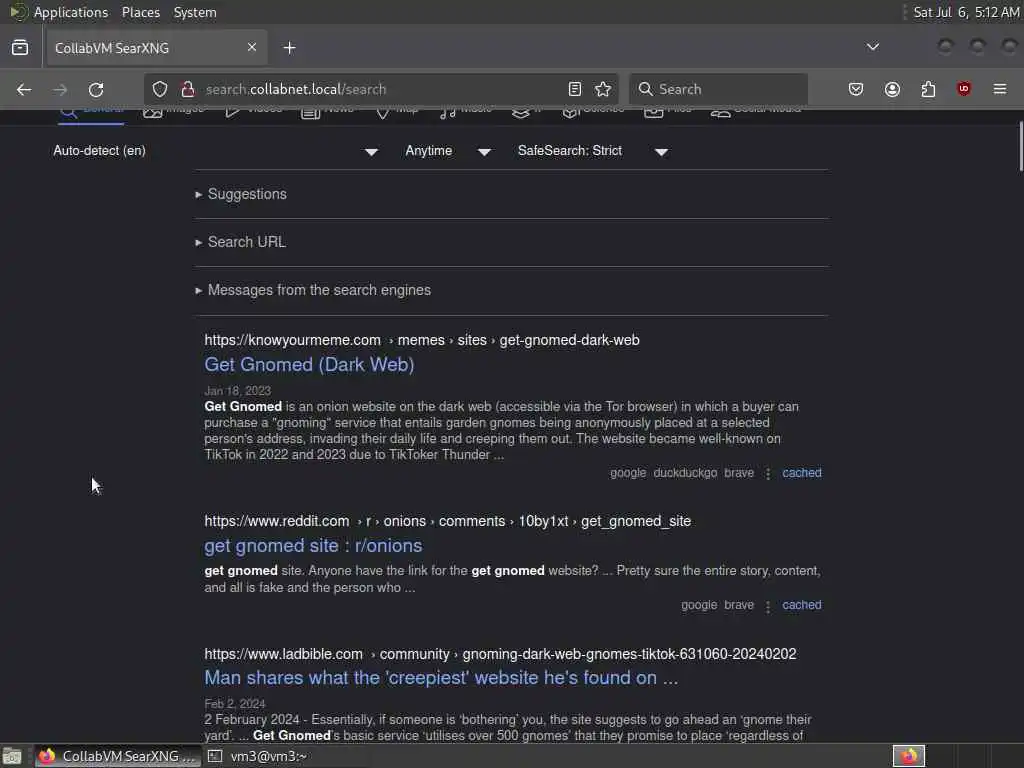Close the CollabVM SearXNG tab
The height and width of the screenshot is (768, 1024).
pyautogui.click(x=251, y=47)
